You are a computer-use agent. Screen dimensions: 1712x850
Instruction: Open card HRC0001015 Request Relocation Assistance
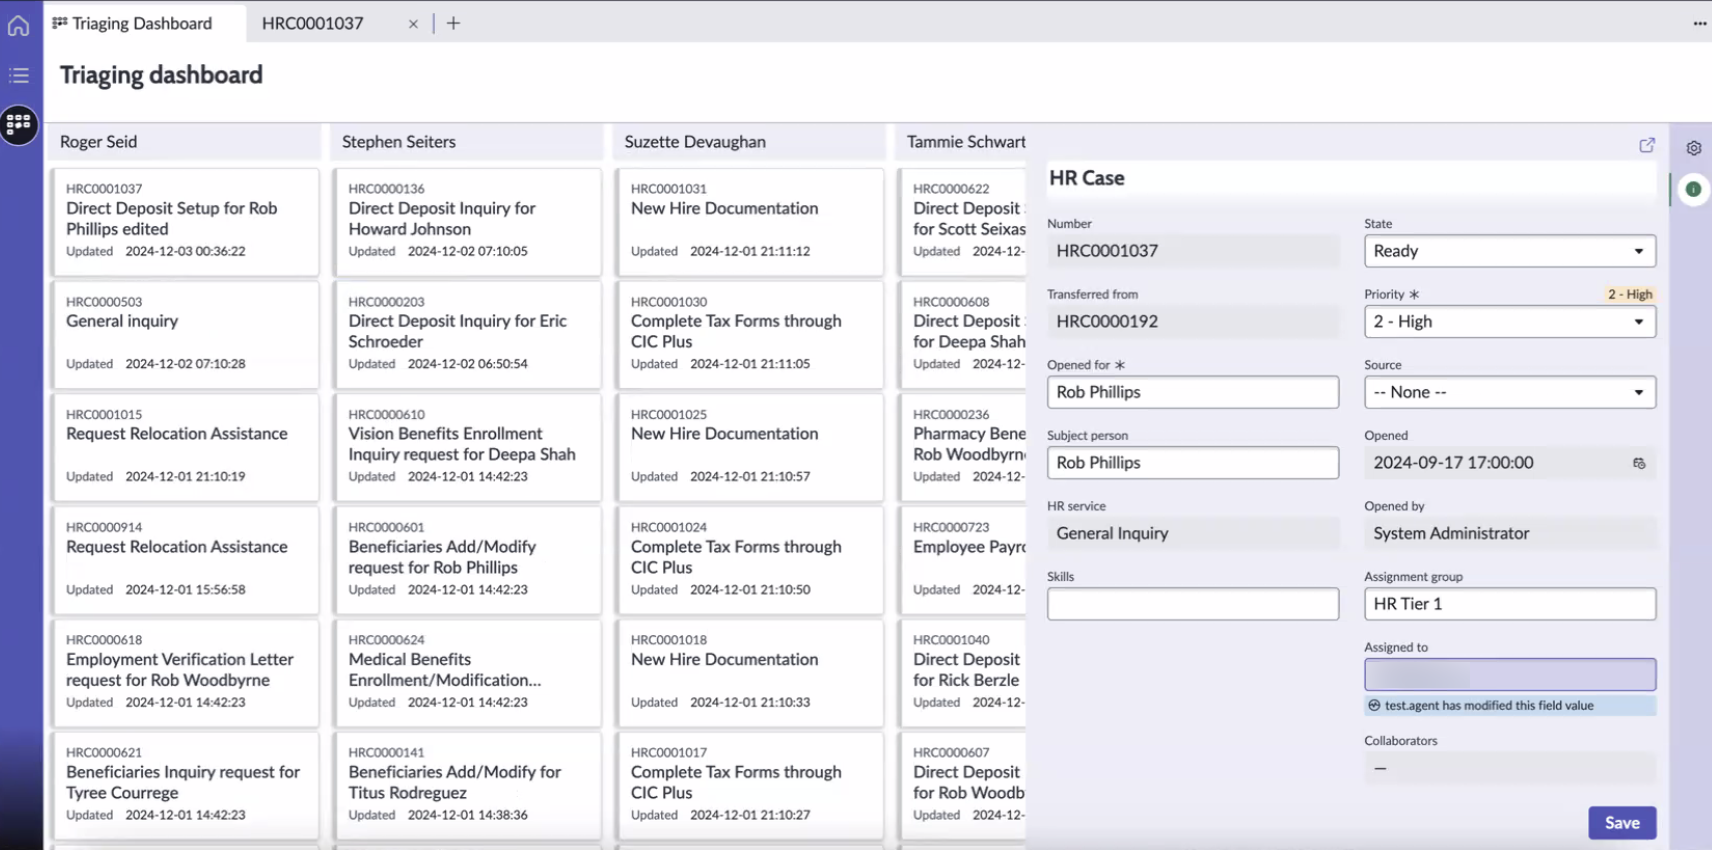[185, 448]
